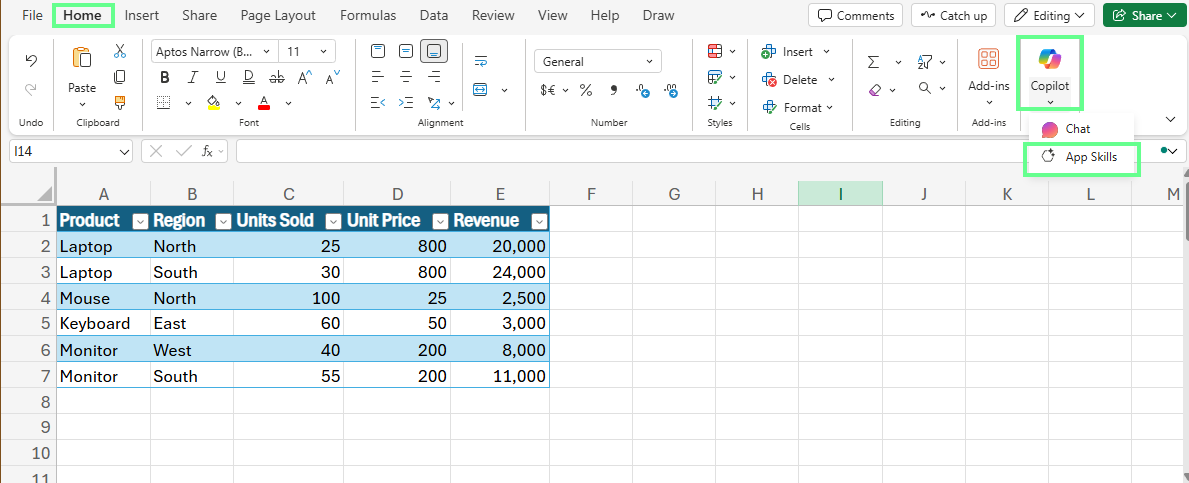Click the Comments button
Viewport: 1189px width, 483px height.
(x=855, y=15)
